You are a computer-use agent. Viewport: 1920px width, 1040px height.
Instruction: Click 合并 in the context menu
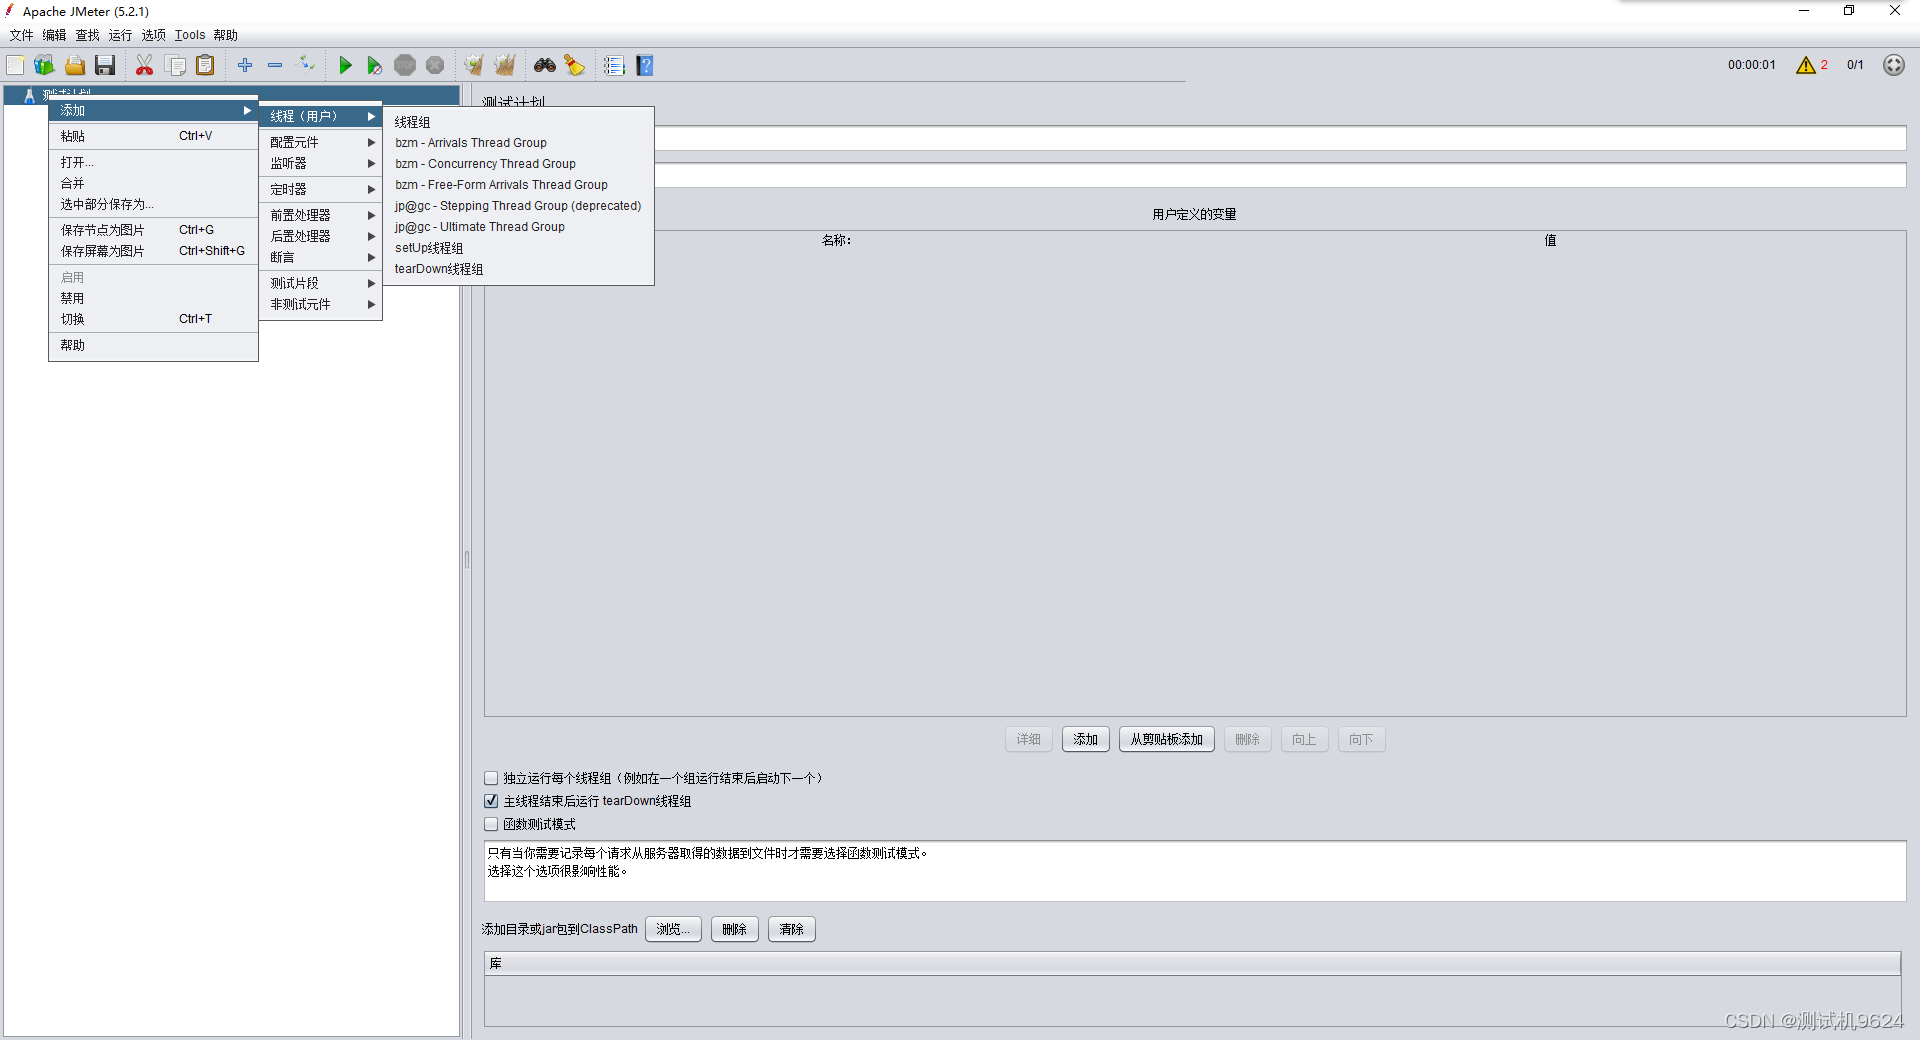pos(154,183)
